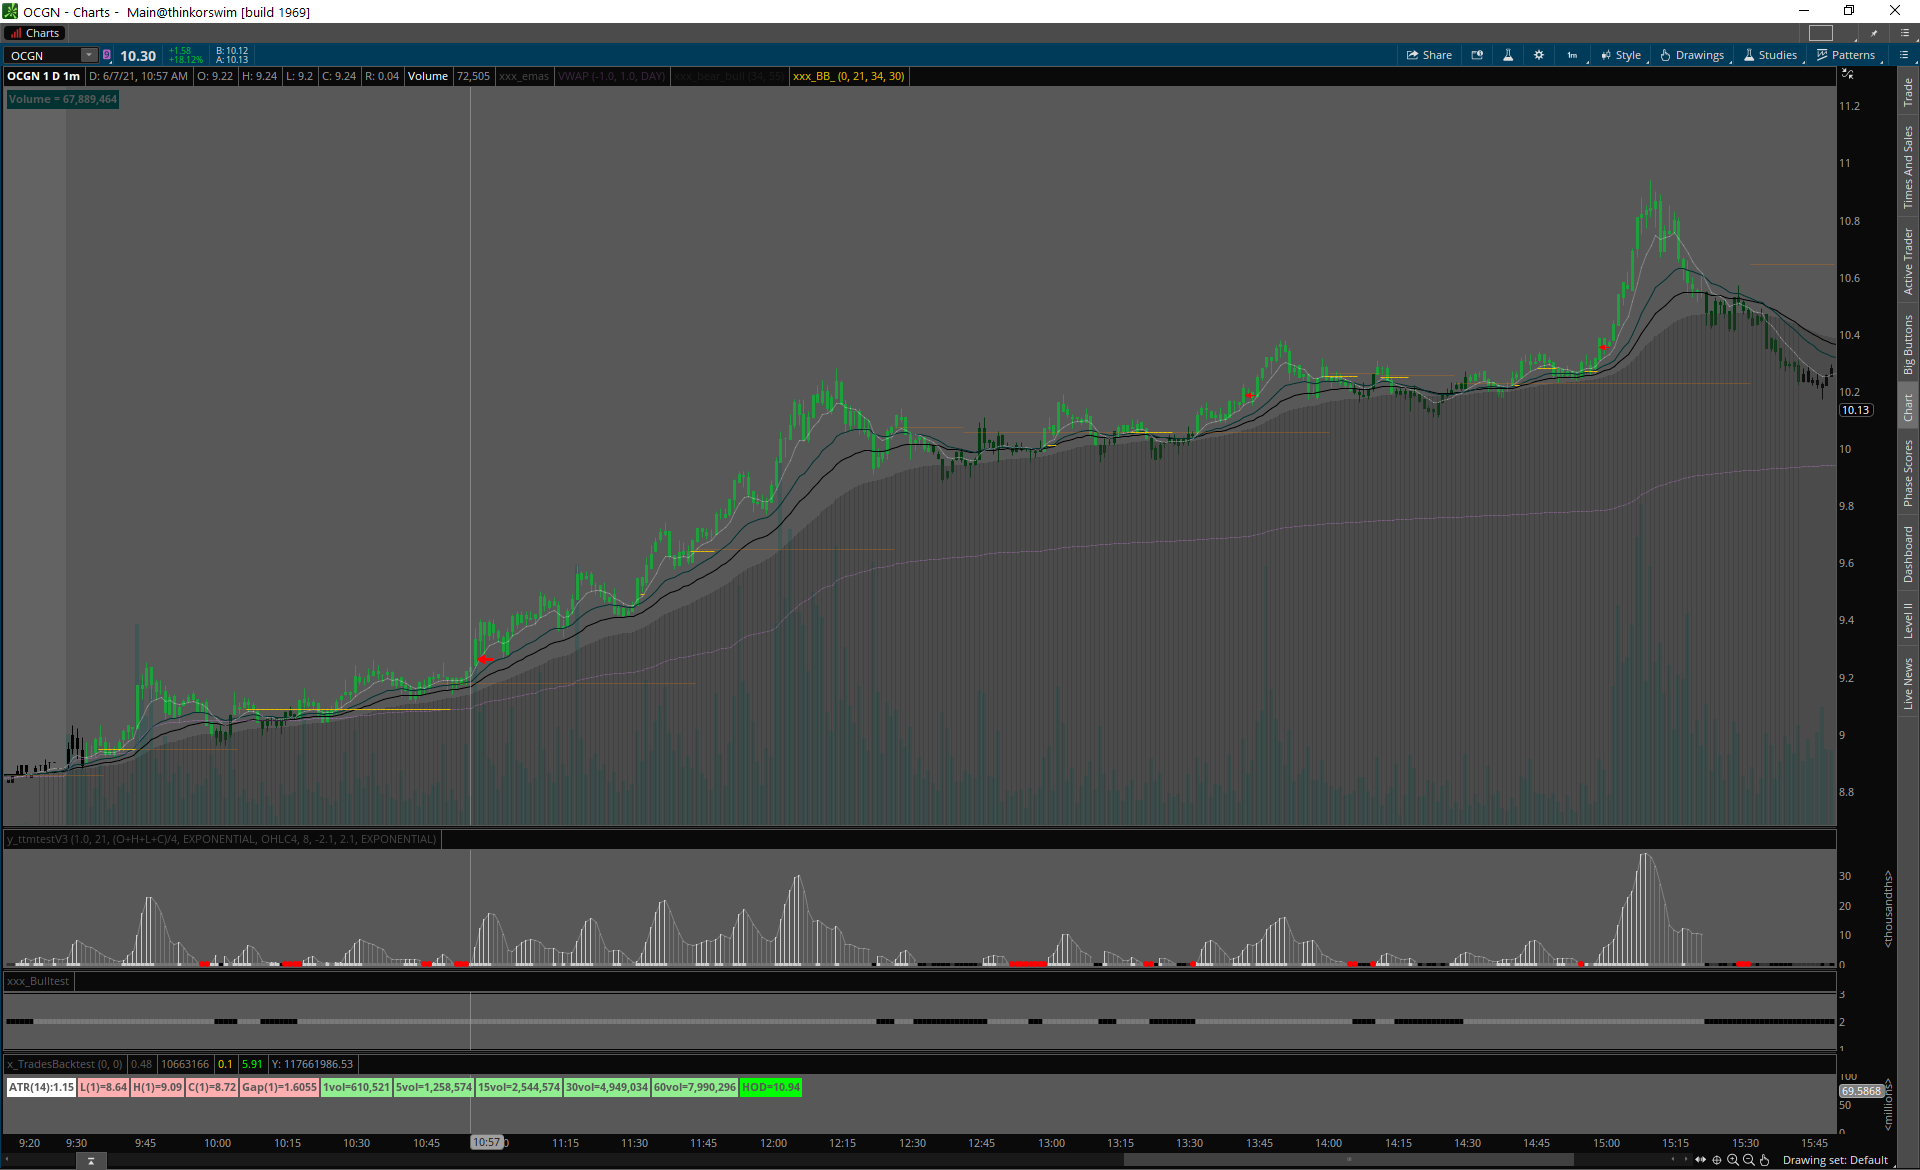Click the zoom out magnifier icon
The image size is (1920, 1170).
click(x=1749, y=1160)
